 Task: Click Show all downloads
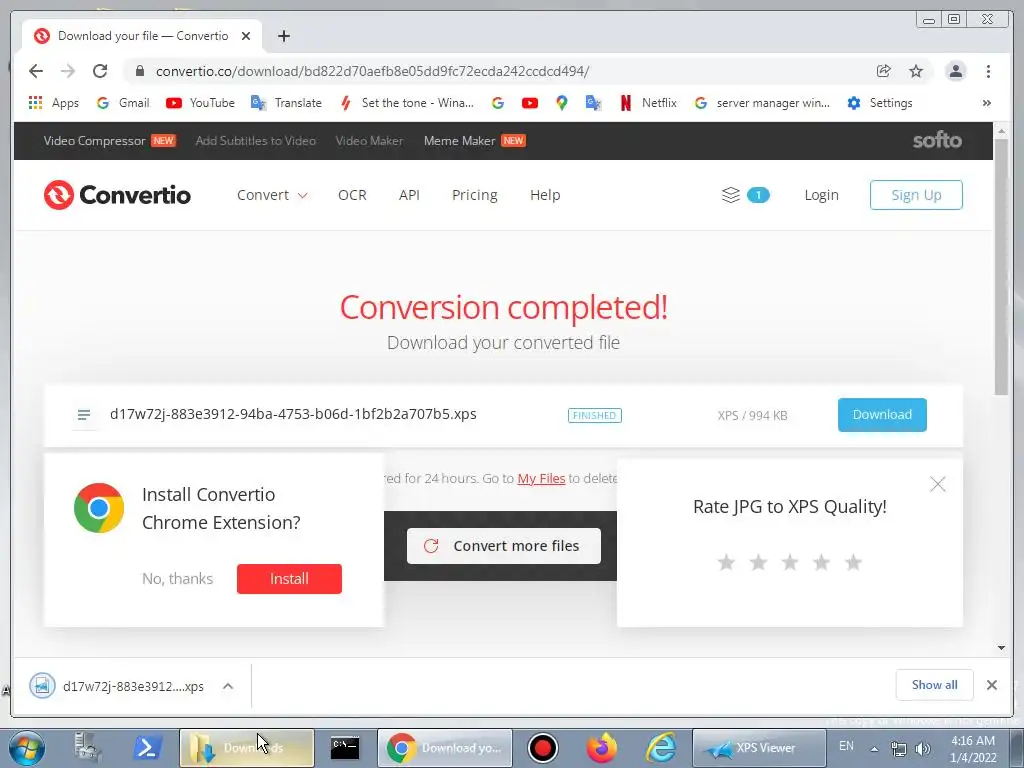pos(935,684)
